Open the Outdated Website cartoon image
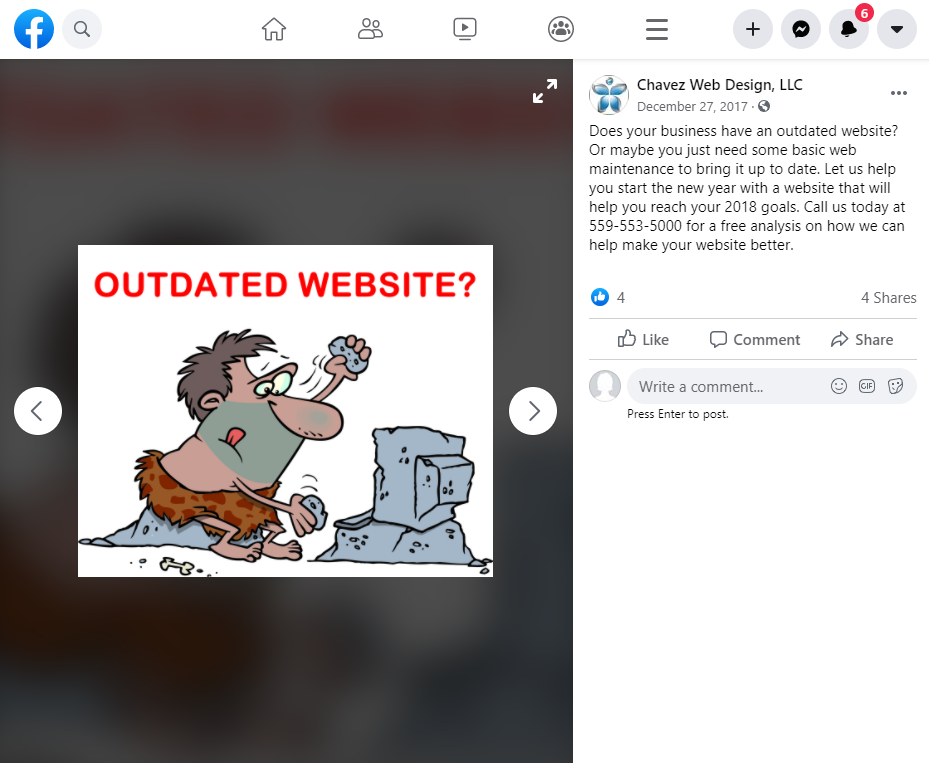The width and height of the screenshot is (929, 763). pos(286,411)
